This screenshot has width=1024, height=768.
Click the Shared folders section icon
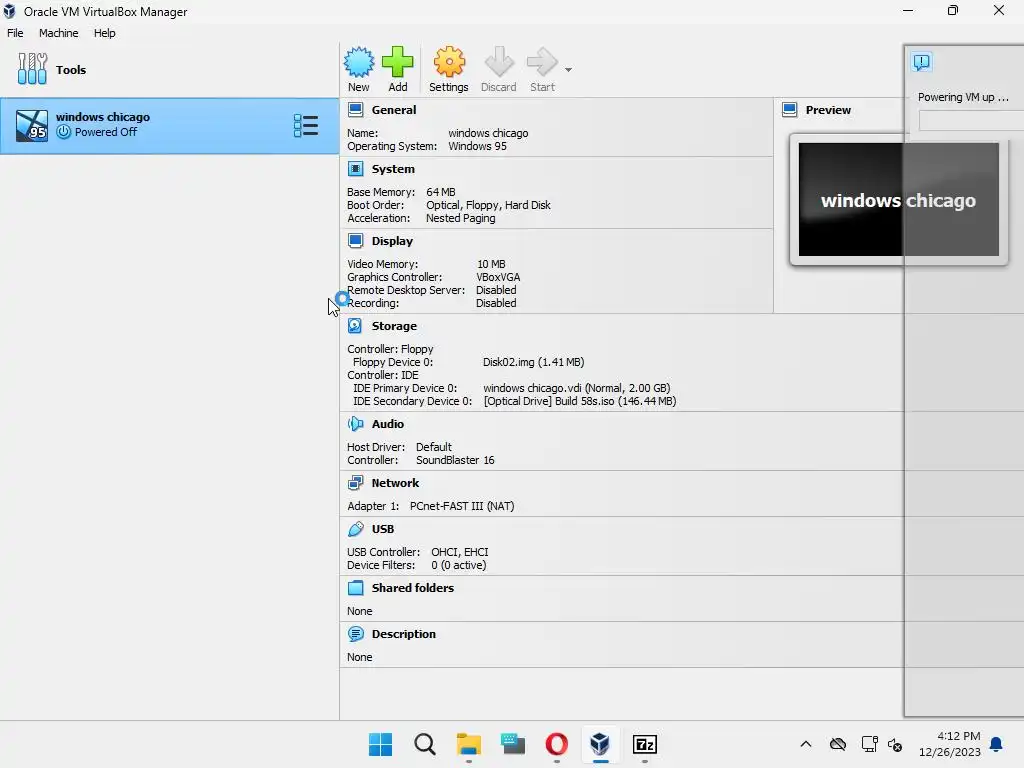tap(355, 588)
